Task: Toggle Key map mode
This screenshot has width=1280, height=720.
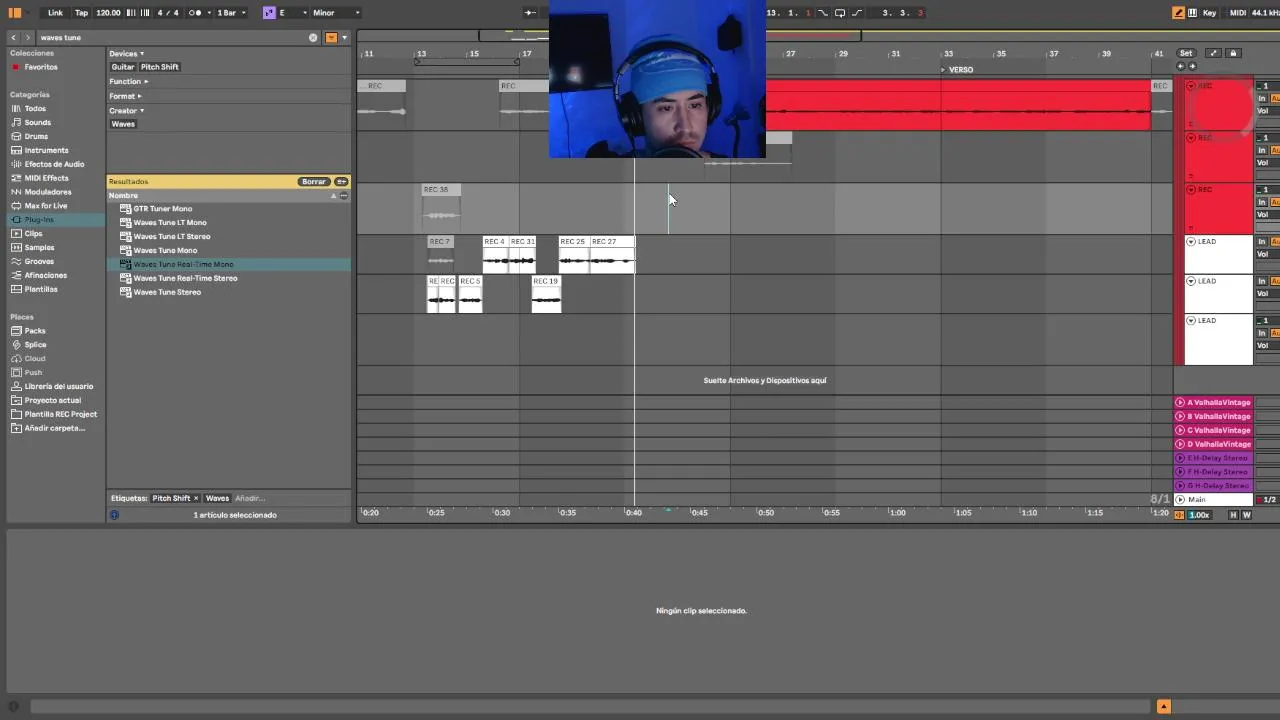Action: [x=1210, y=13]
